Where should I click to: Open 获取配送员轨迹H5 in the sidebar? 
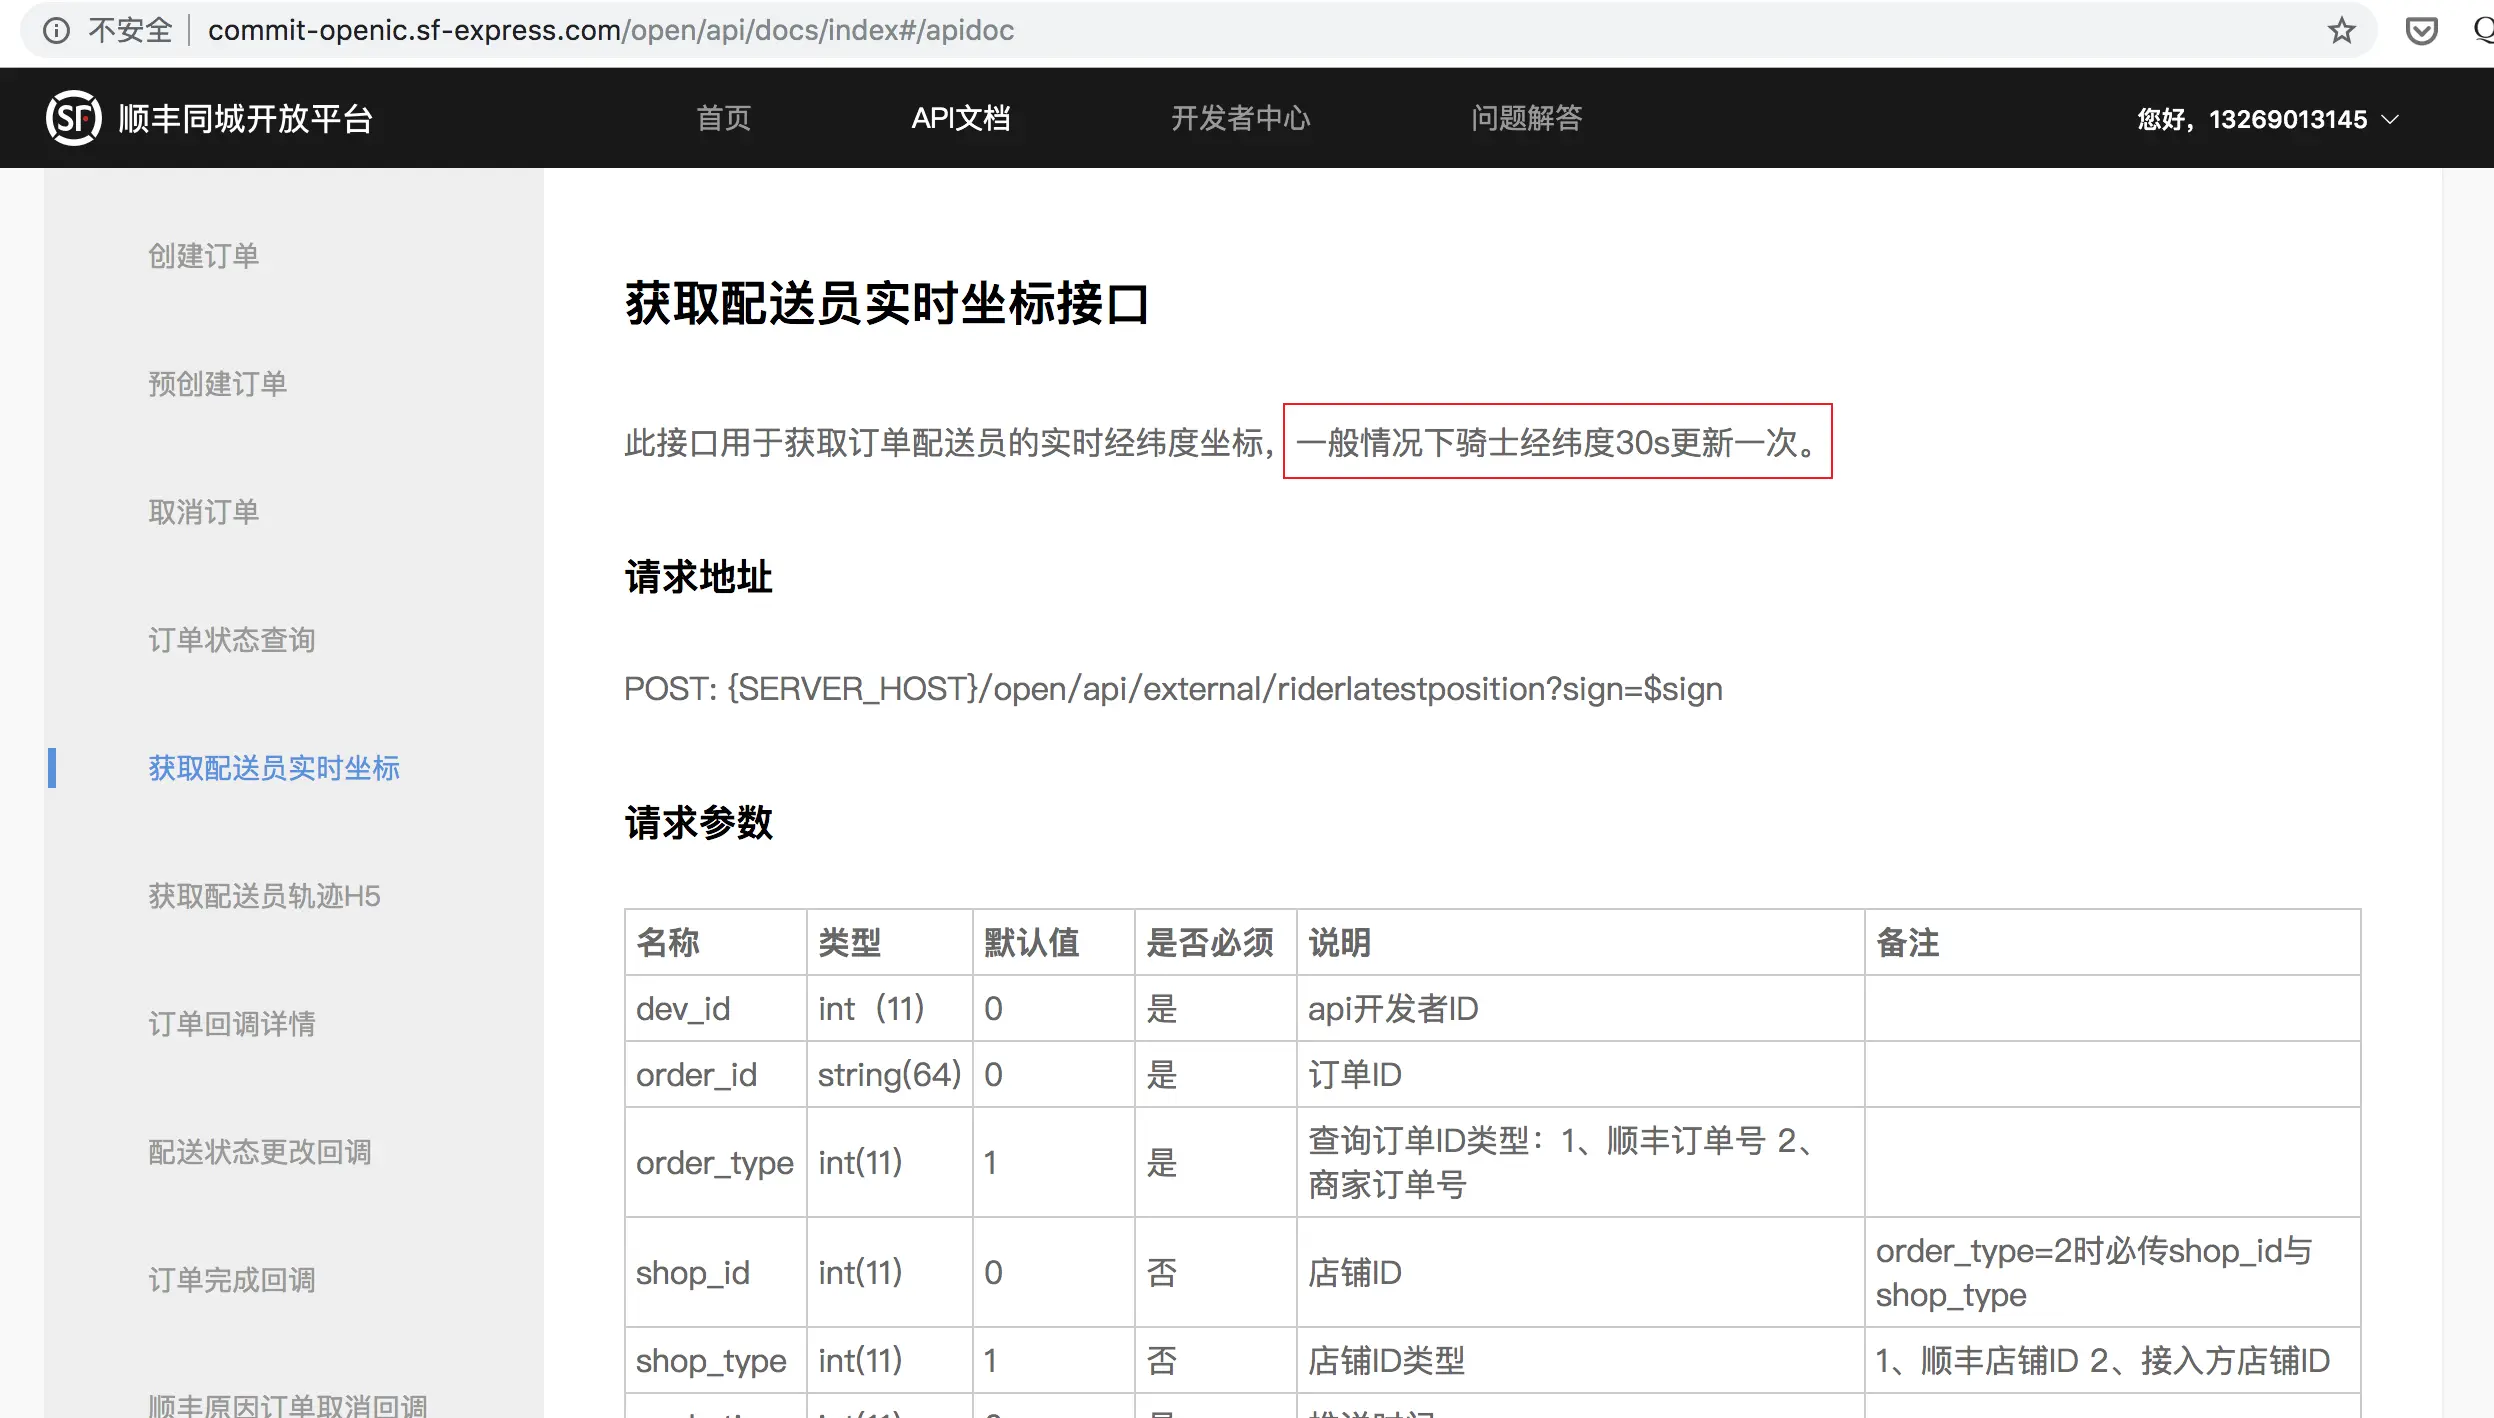pos(264,896)
